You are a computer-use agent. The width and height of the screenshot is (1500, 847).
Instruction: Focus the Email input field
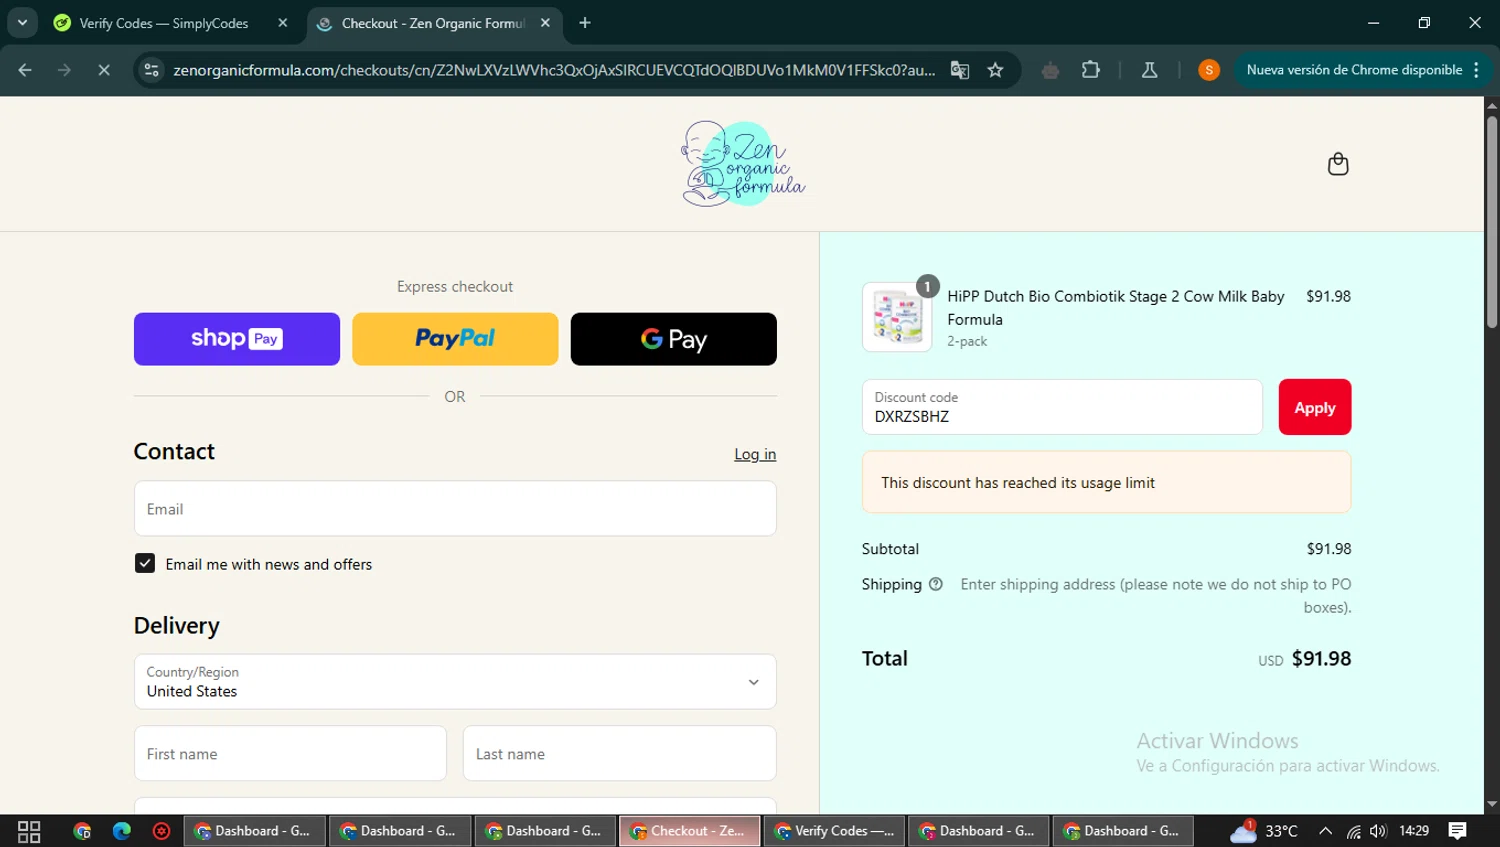(455, 509)
